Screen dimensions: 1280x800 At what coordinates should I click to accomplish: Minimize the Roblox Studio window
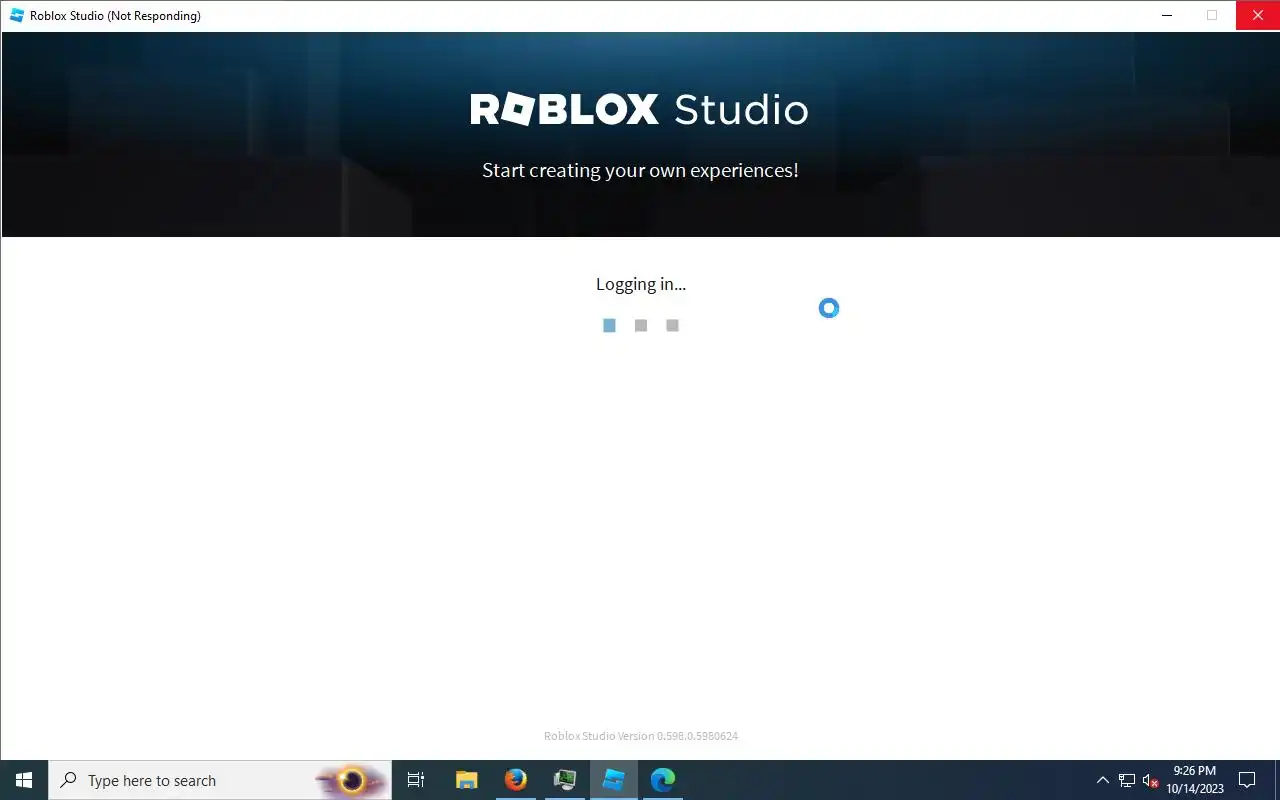[x=1167, y=15]
